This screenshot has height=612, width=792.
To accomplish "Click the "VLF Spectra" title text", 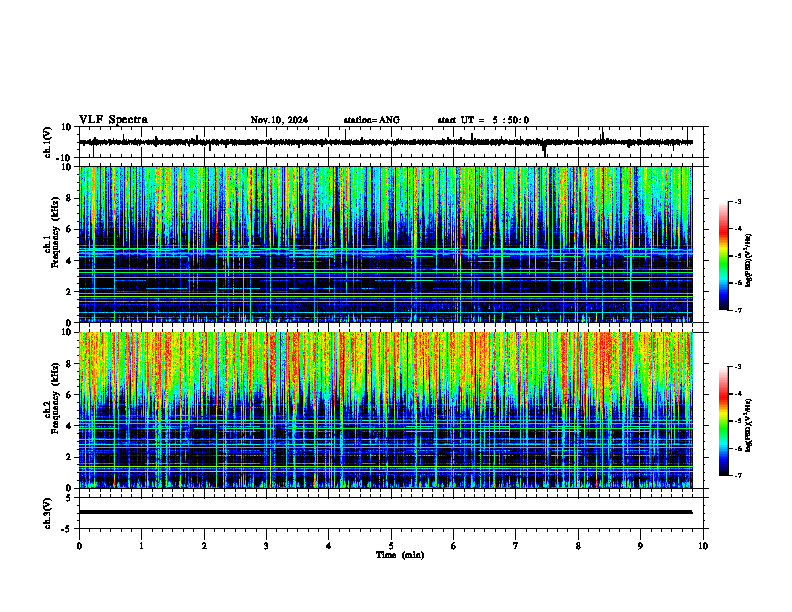I will click(x=114, y=120).
